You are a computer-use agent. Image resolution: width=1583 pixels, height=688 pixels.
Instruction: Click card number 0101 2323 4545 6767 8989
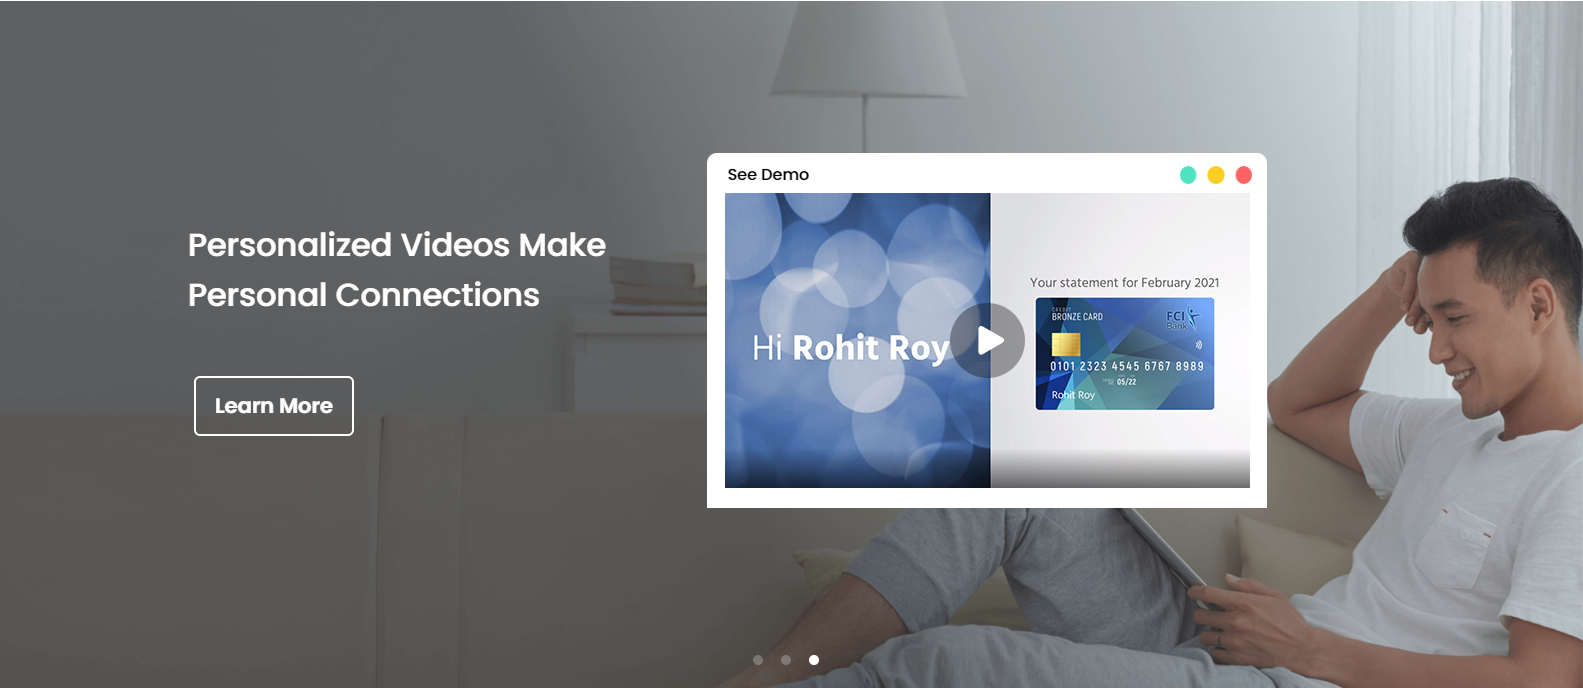coord(1127,367)
